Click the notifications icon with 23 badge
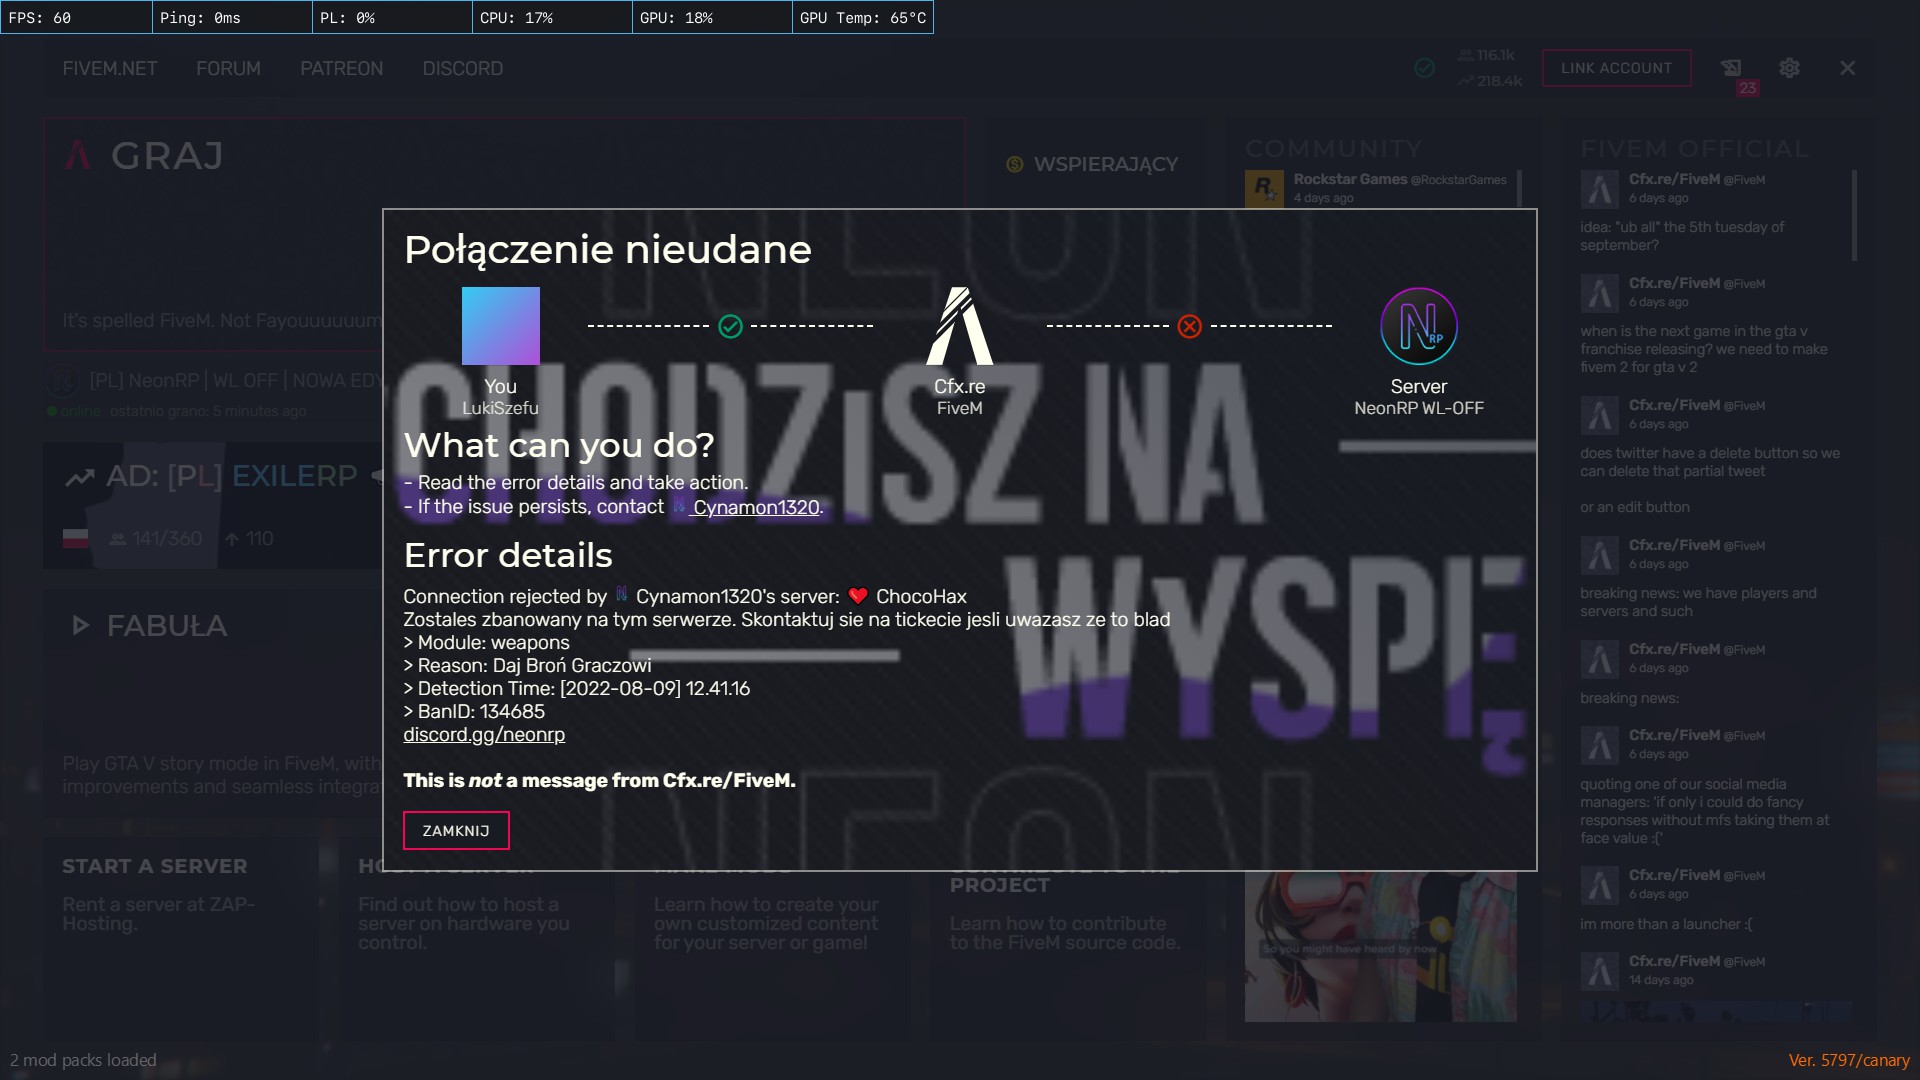Image resolution: width=1920 pixels, height=1080 pixels. click(1731, 68)
